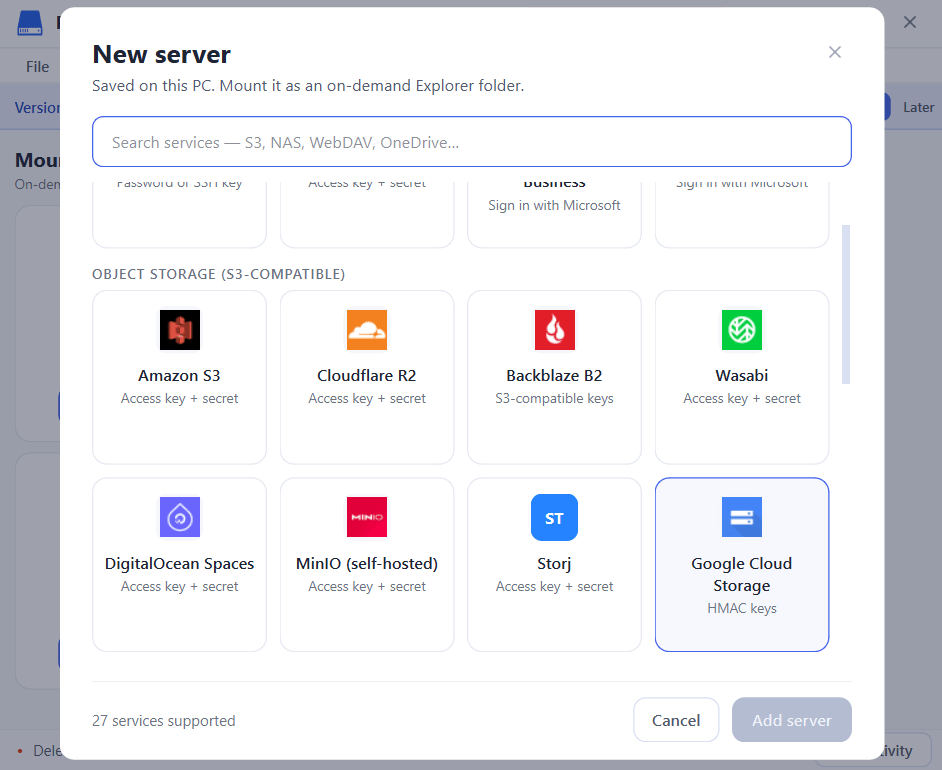
Task: Click the 'HMAC keys' subtitle
Action: point(741,608)
